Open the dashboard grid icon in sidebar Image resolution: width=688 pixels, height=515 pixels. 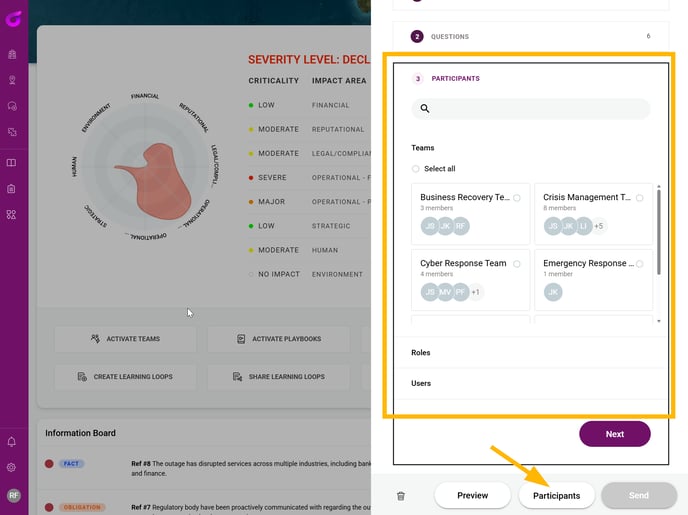pyautogui.click(x=11, y=215)
